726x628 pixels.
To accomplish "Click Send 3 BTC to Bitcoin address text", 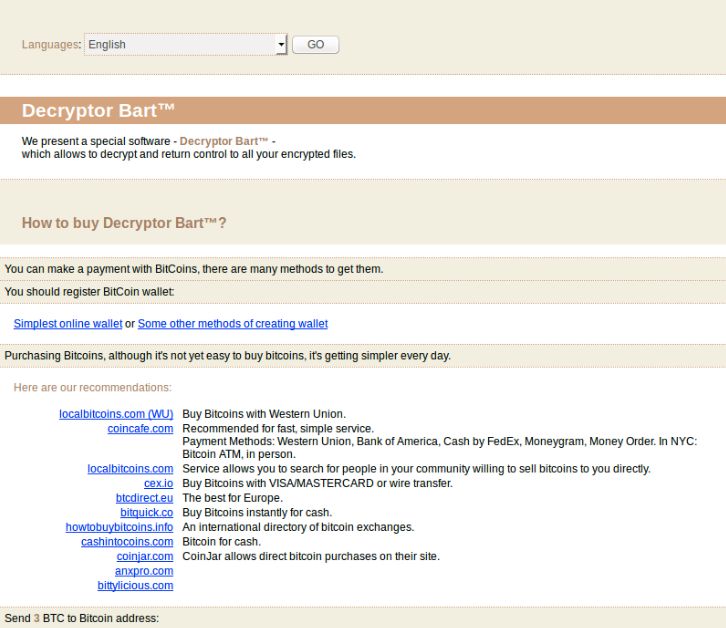I will (81, 618).
